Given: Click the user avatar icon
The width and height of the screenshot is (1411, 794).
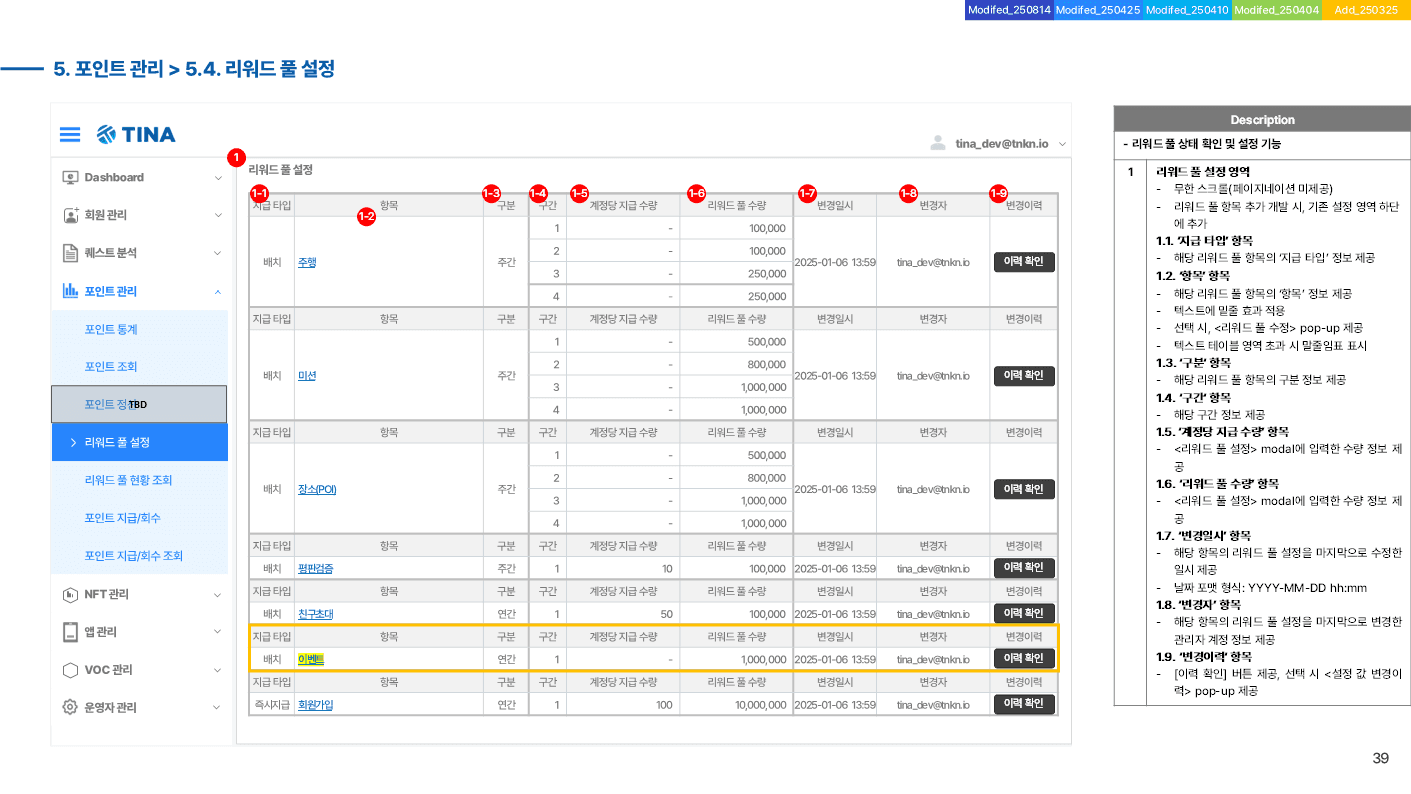Looking at the screenshot, I should click(x=938, y=143).
